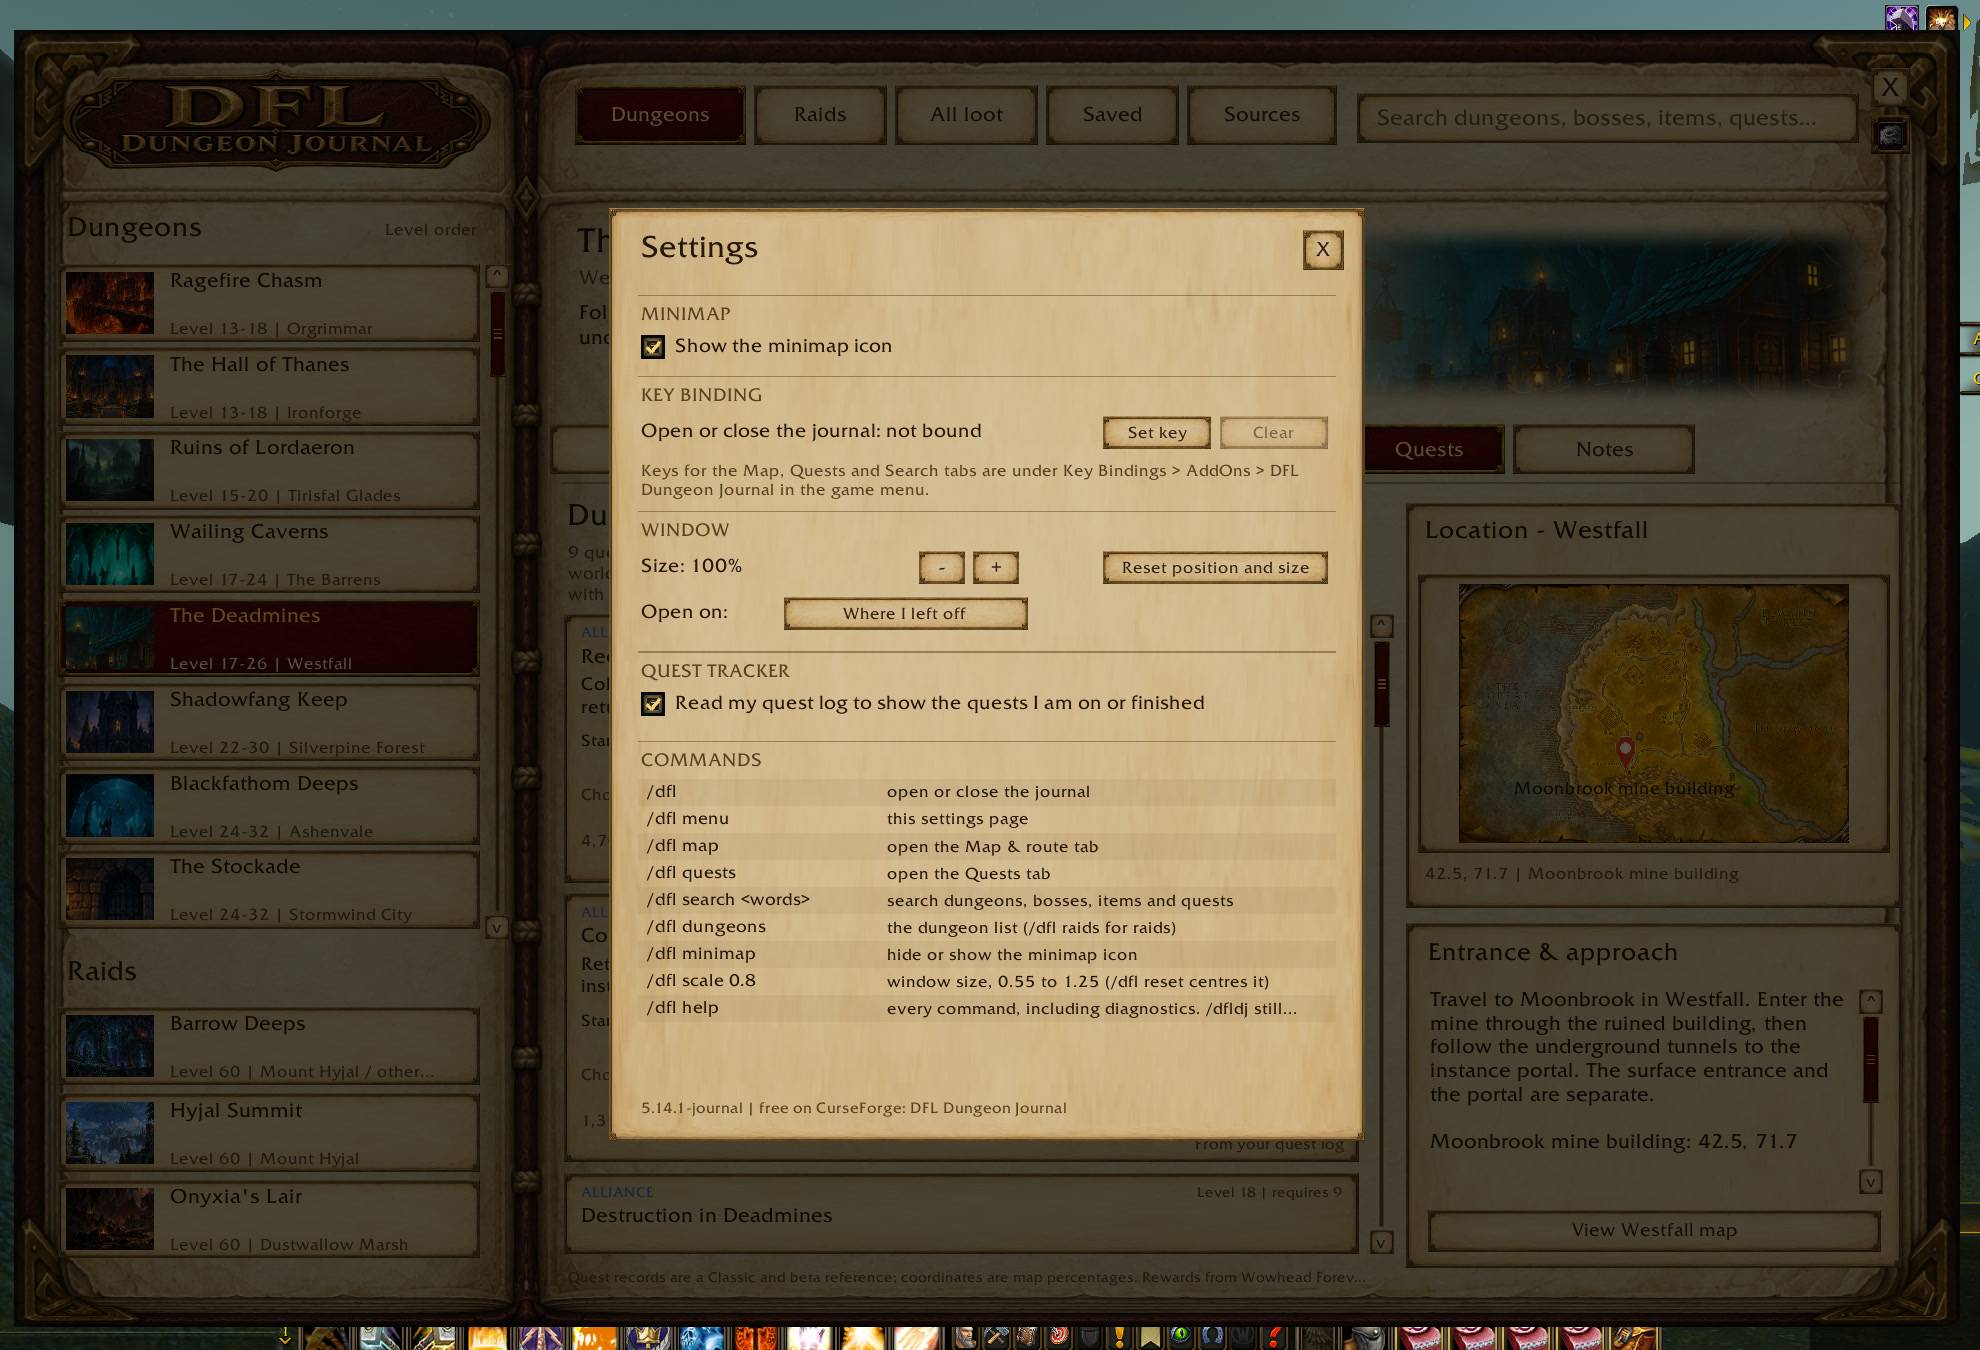Open the All loot tab
Screen dimensions: 1980x1350
[x=966, y=115]
